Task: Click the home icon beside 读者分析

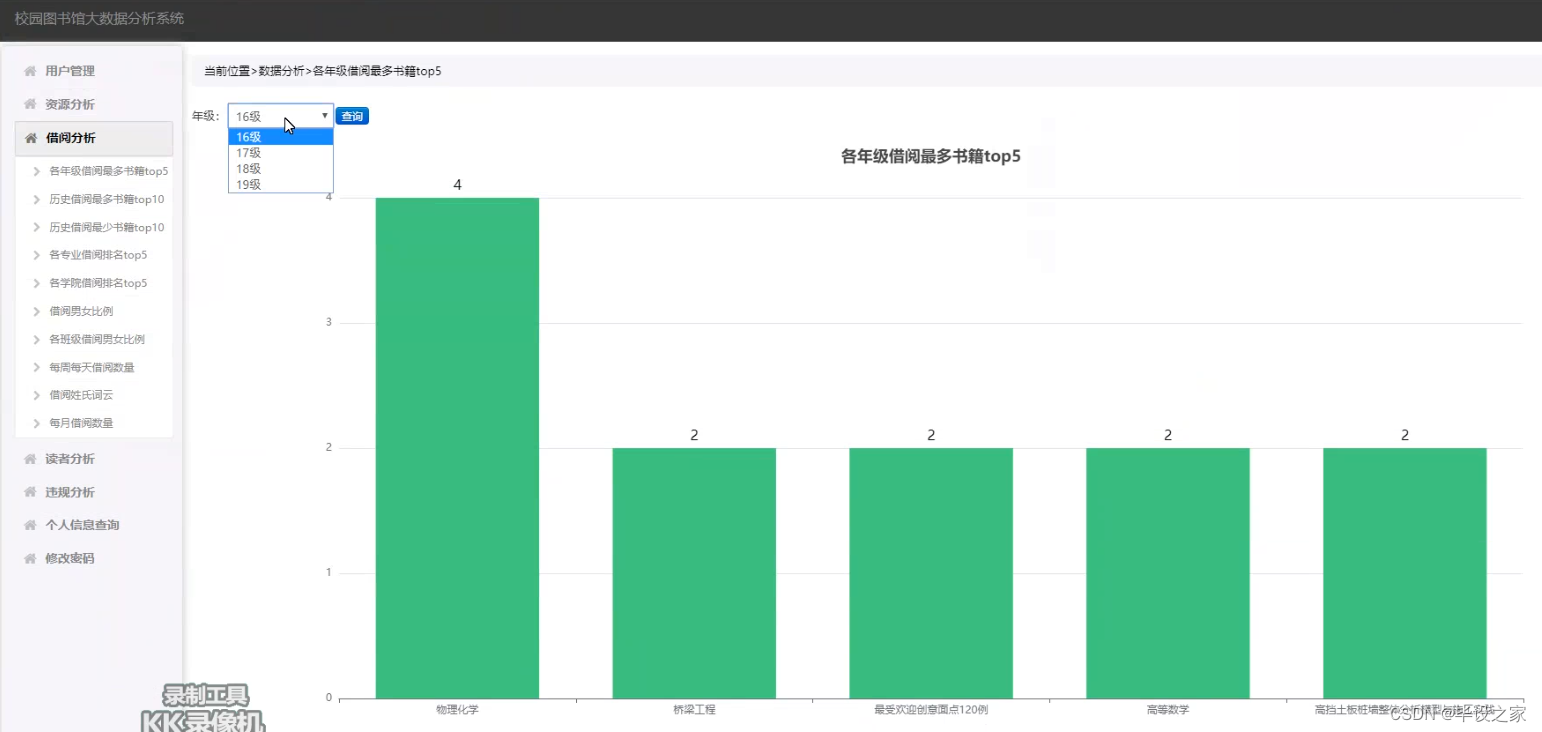Action: (x=31, y=459)
